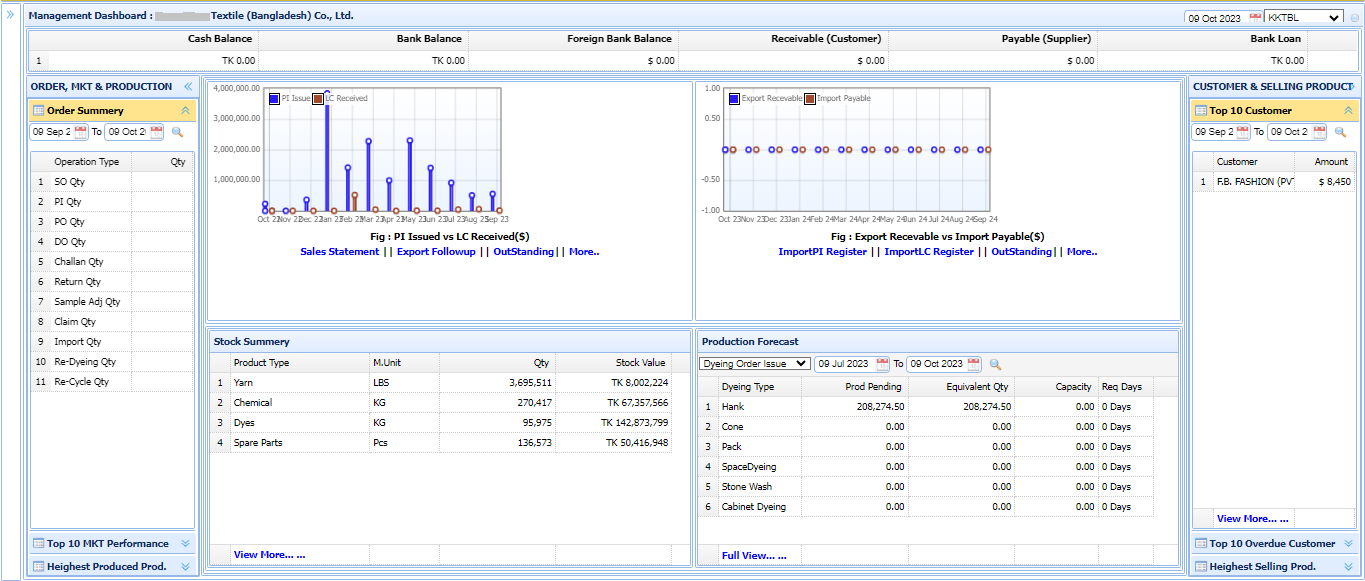Search Order Summery with magnifier icon

(178, 132)
